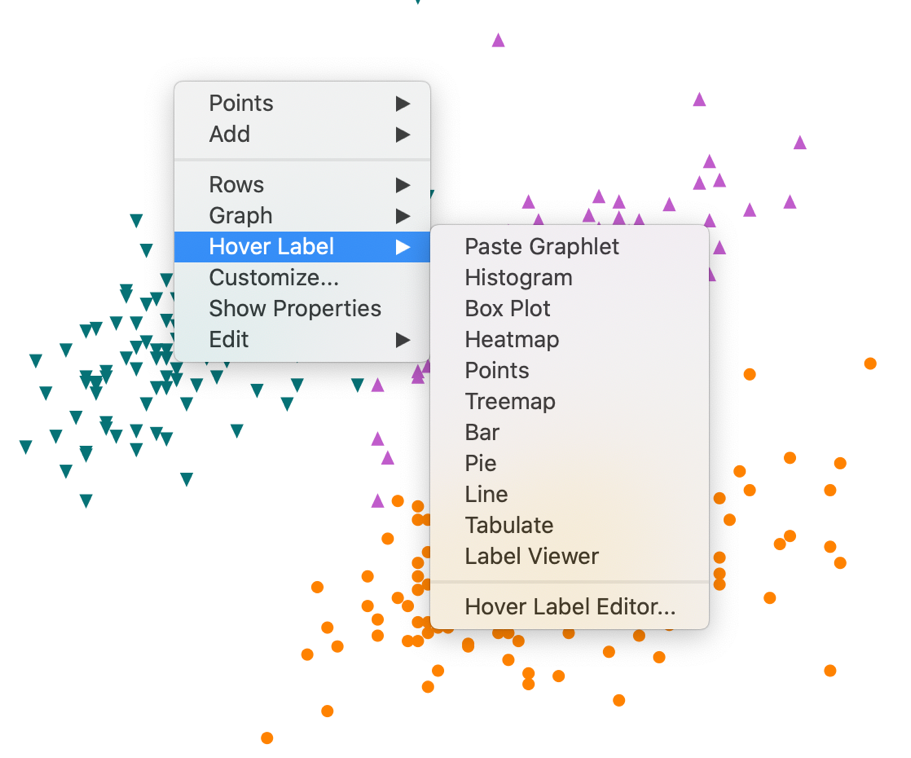
Task: Choose Points in Hover Label submenu
Action: coord(497,371)
